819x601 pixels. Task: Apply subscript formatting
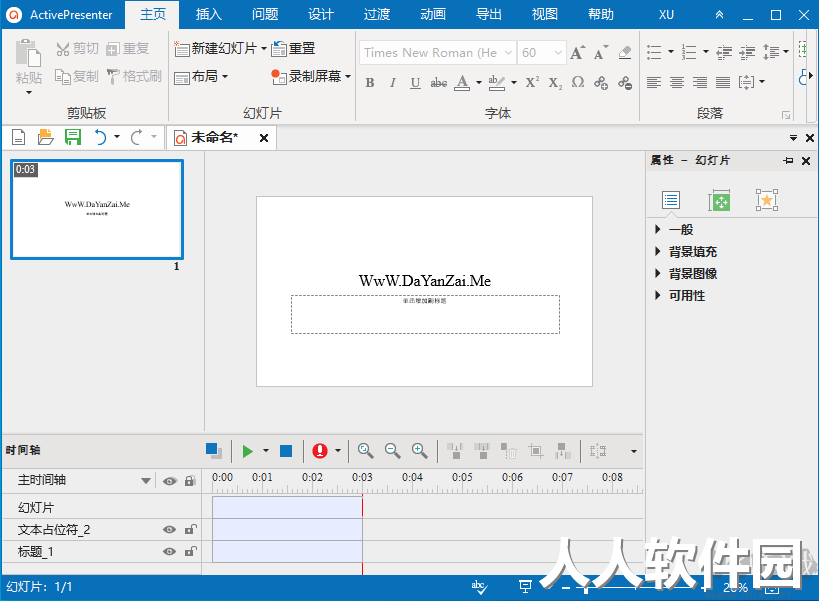click(555, 83)
